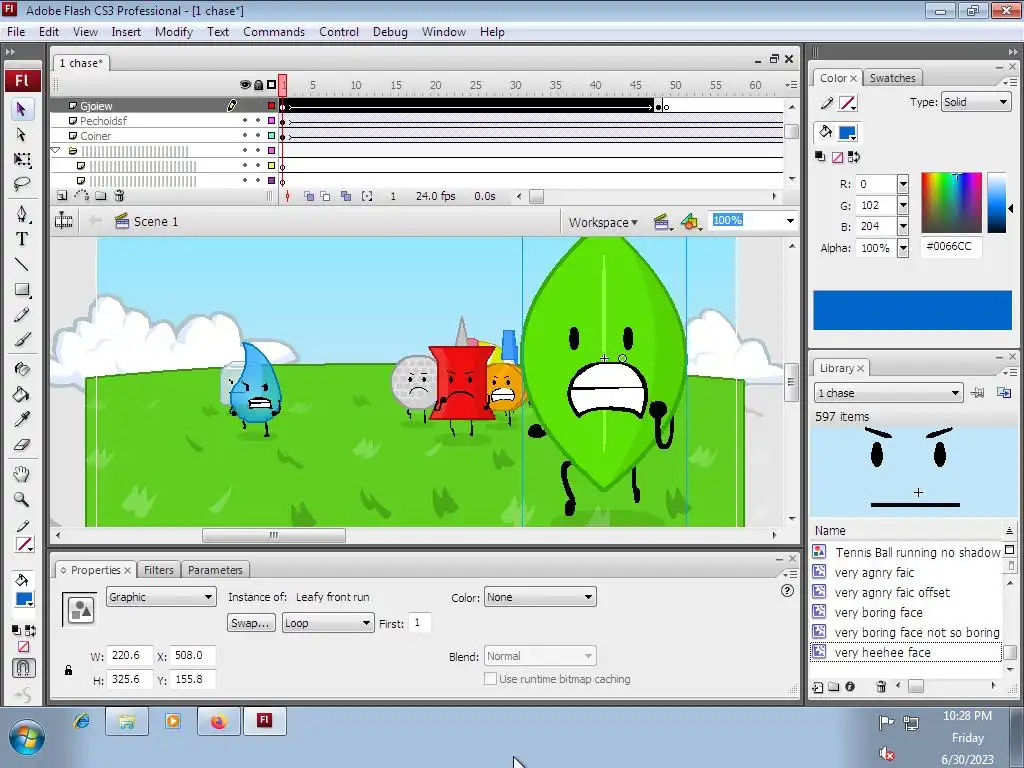Click the Edit Symbols icon
This screenshot has height=768, width=1024.
coord(691,222)
